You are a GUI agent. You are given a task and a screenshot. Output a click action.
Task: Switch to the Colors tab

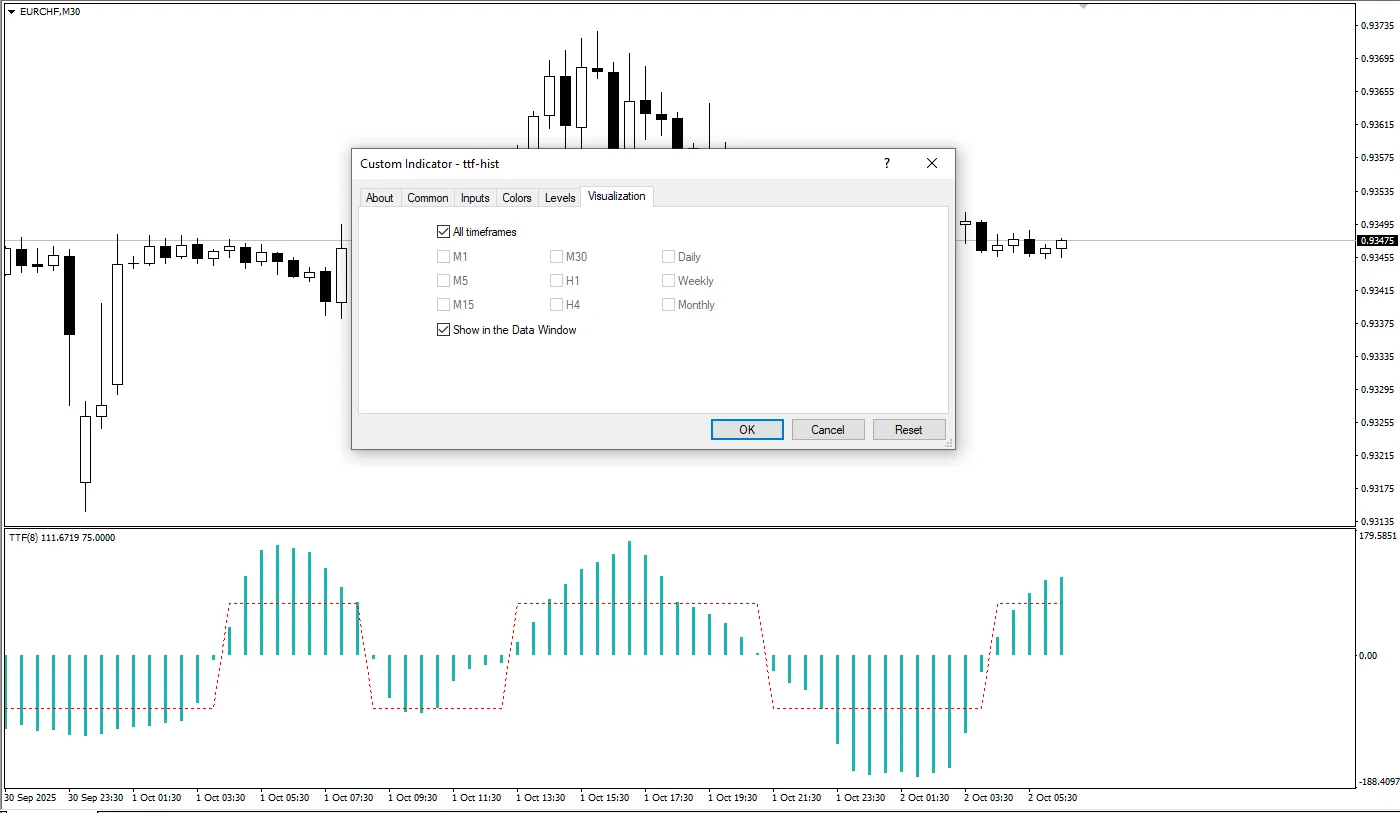[517, 198]
